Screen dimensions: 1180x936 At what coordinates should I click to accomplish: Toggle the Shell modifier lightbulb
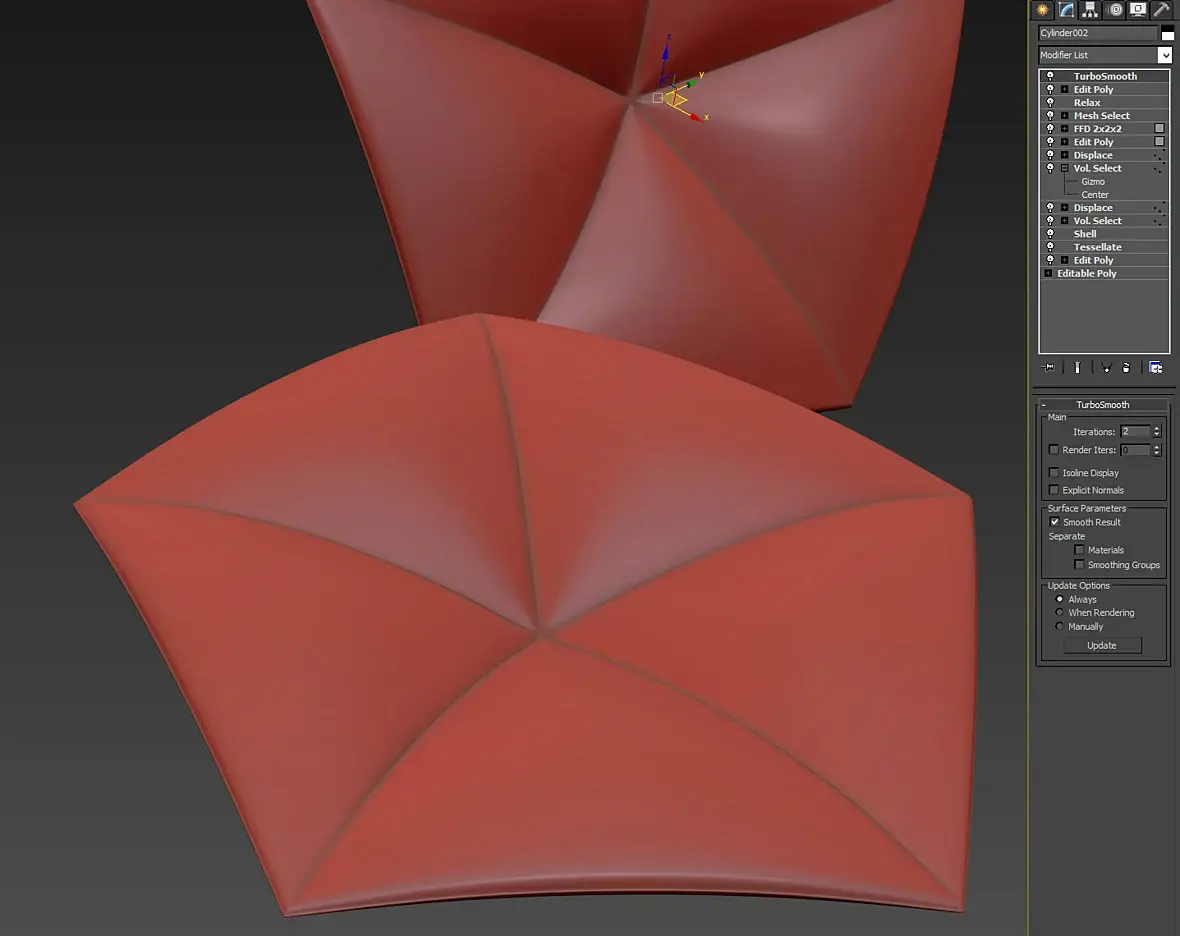(1051, 233)
